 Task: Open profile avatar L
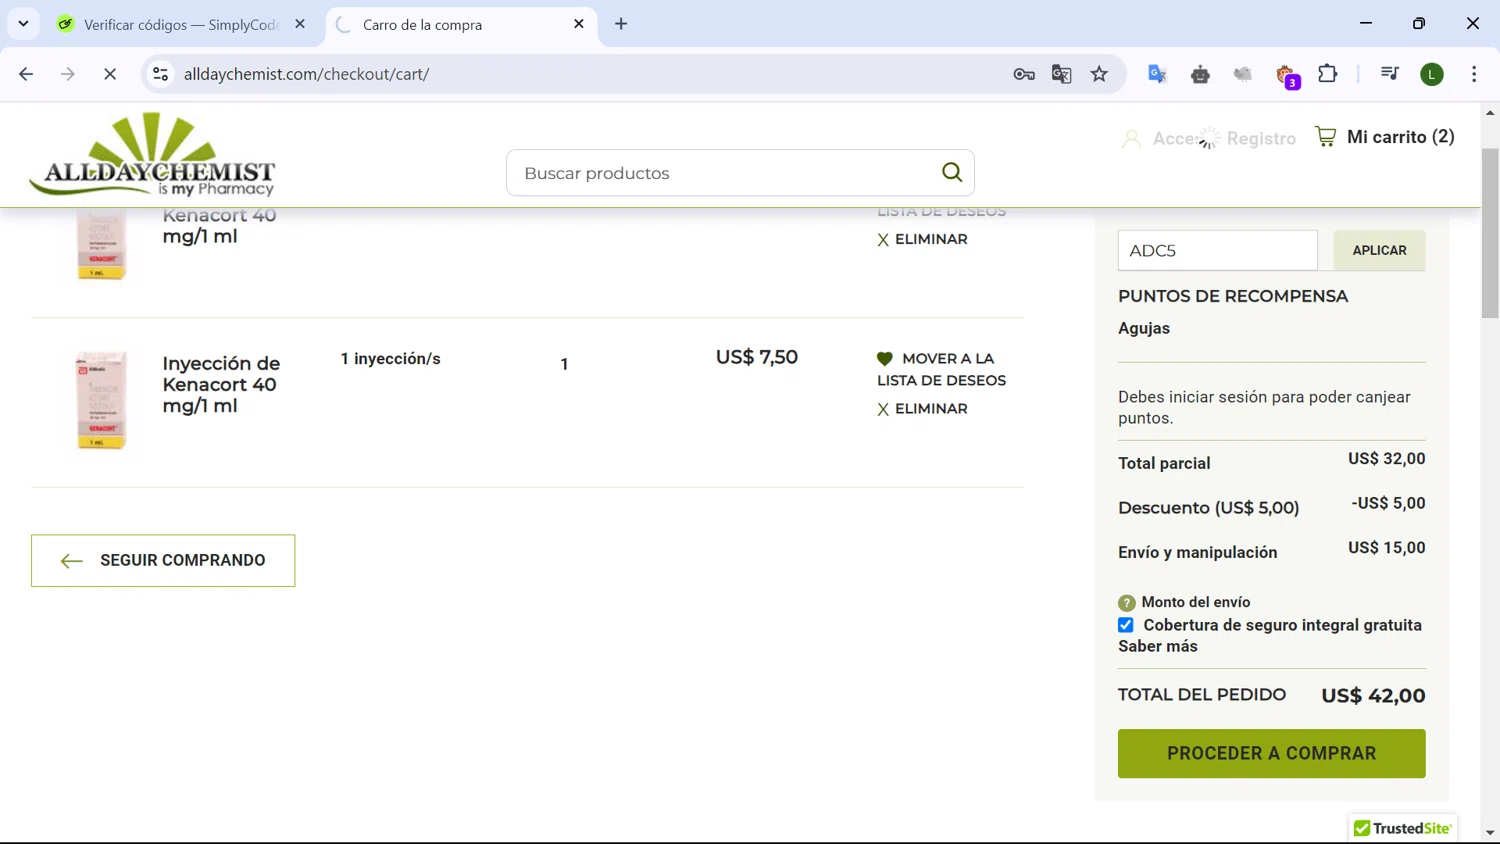(1432, 74)
